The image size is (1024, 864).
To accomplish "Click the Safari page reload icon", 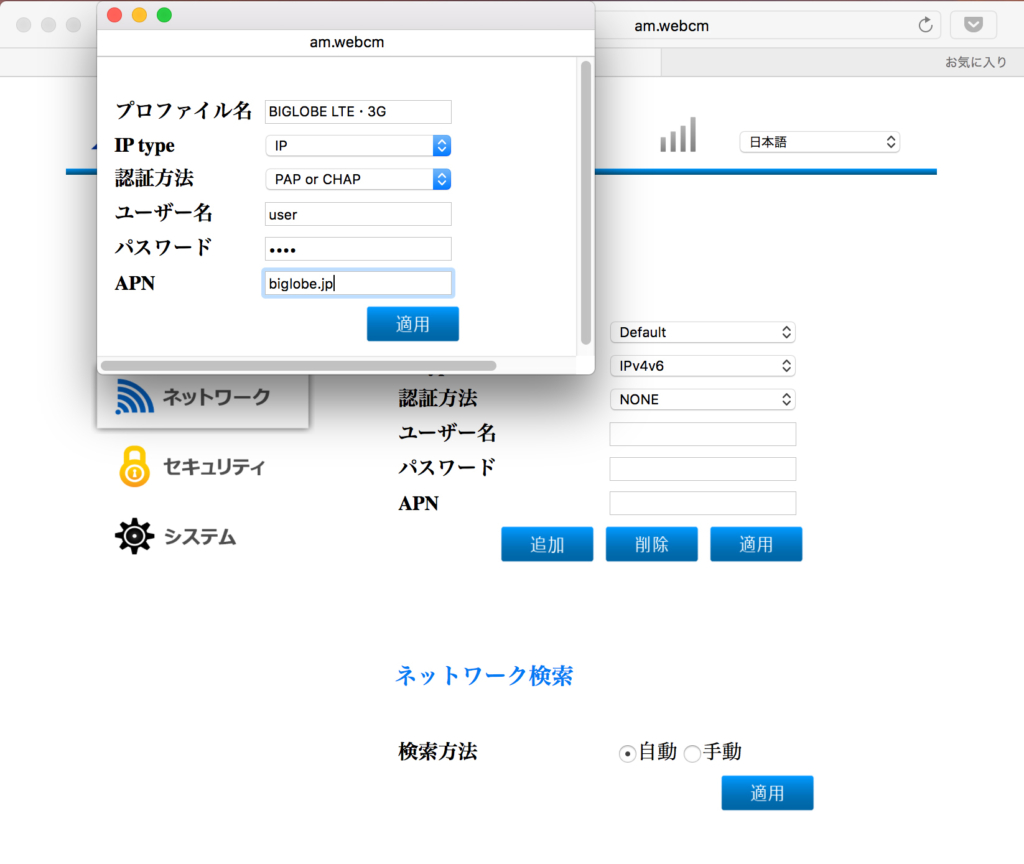I will tap(925, 25).
